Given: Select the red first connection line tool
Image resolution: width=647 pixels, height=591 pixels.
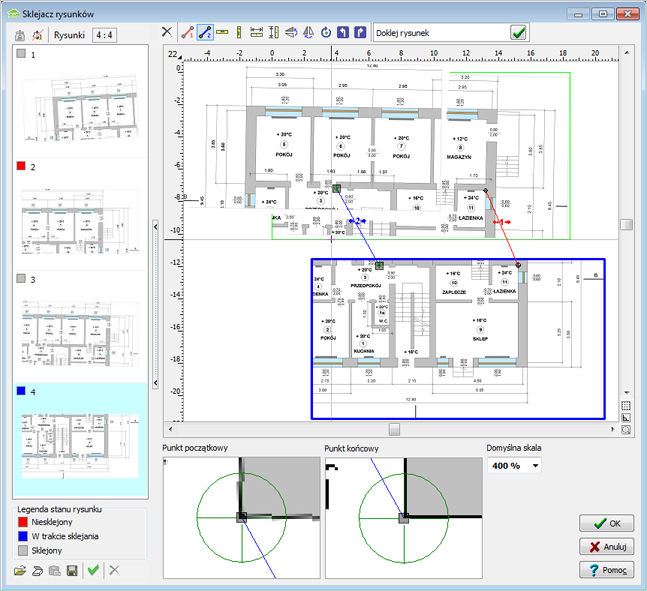Looking at the screenshot, I should [x=188, y=32].
